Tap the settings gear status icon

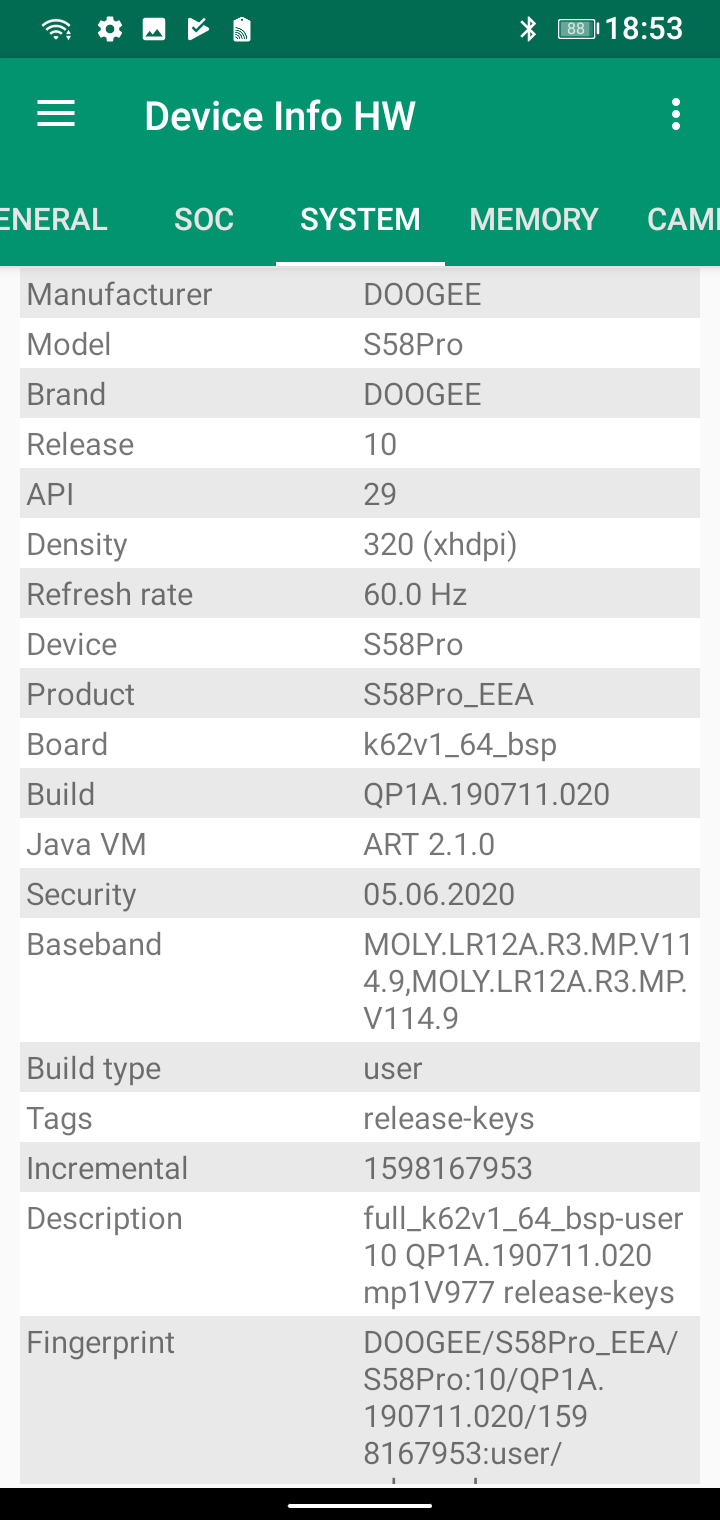[109, 29]
